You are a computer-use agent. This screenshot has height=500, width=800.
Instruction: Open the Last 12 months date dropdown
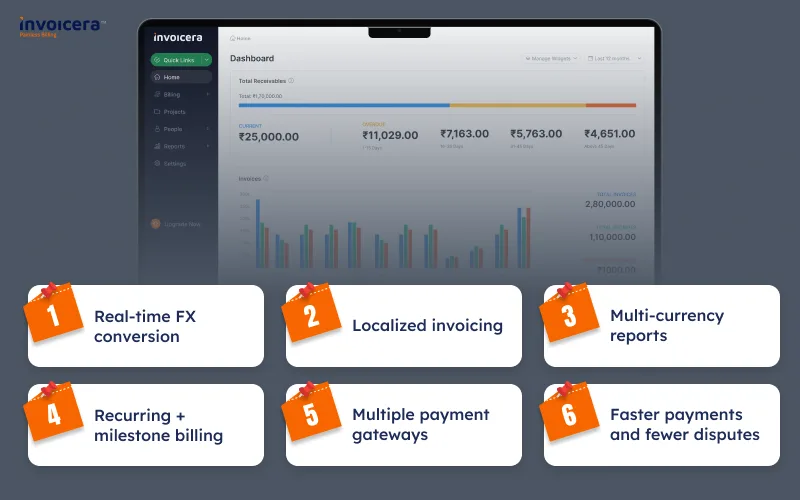(614, 59)
